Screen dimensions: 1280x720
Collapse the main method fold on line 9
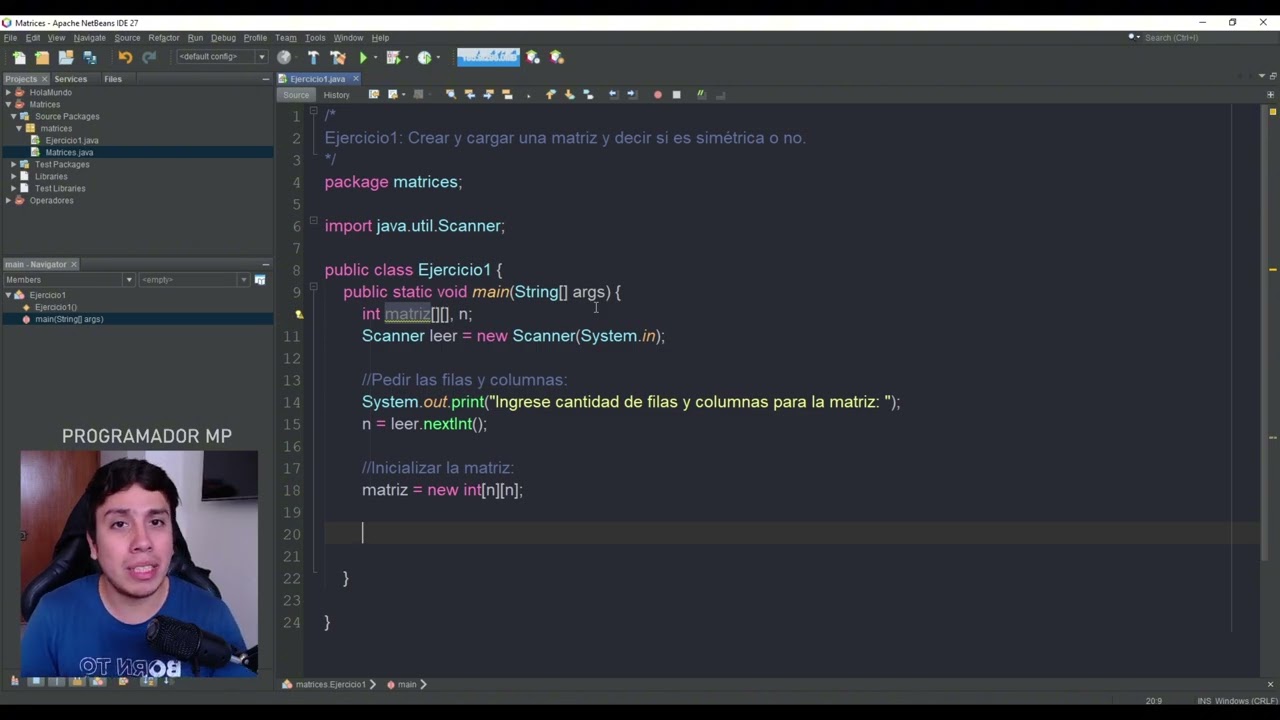313,287
